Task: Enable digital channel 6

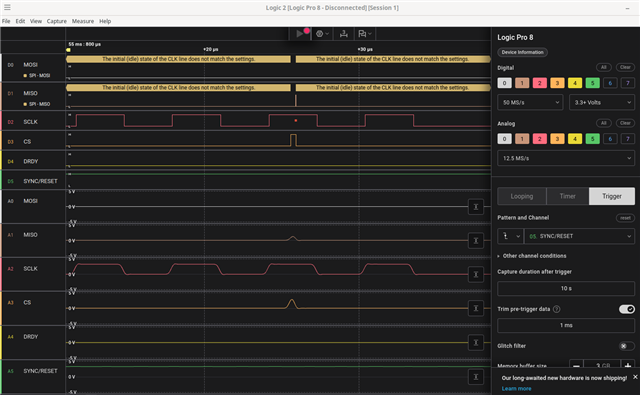Action: click(610, 83)
